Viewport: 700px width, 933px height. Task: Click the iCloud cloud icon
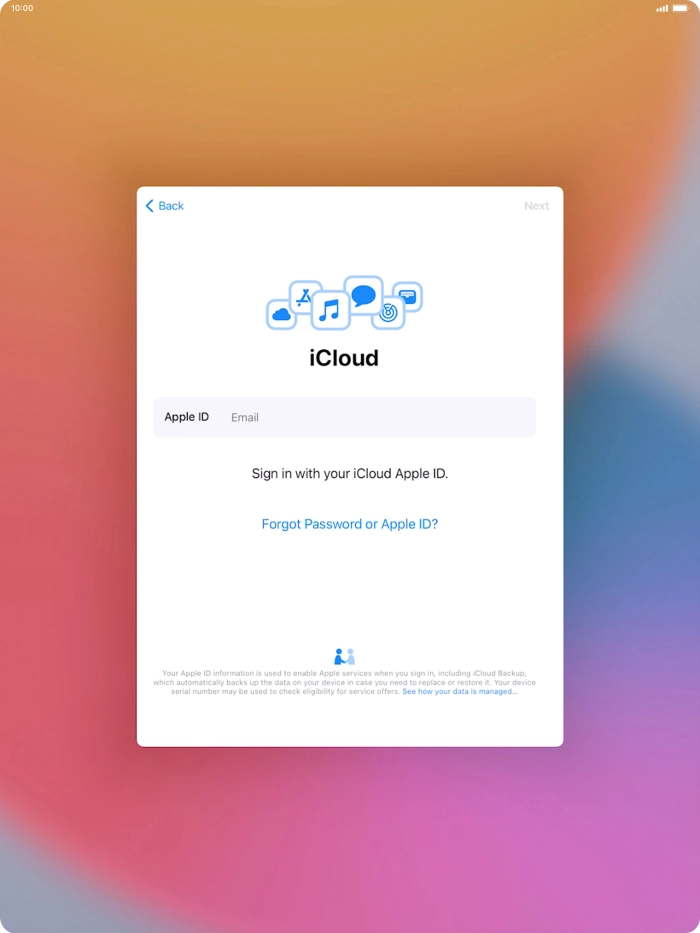[x=281, y=314]
